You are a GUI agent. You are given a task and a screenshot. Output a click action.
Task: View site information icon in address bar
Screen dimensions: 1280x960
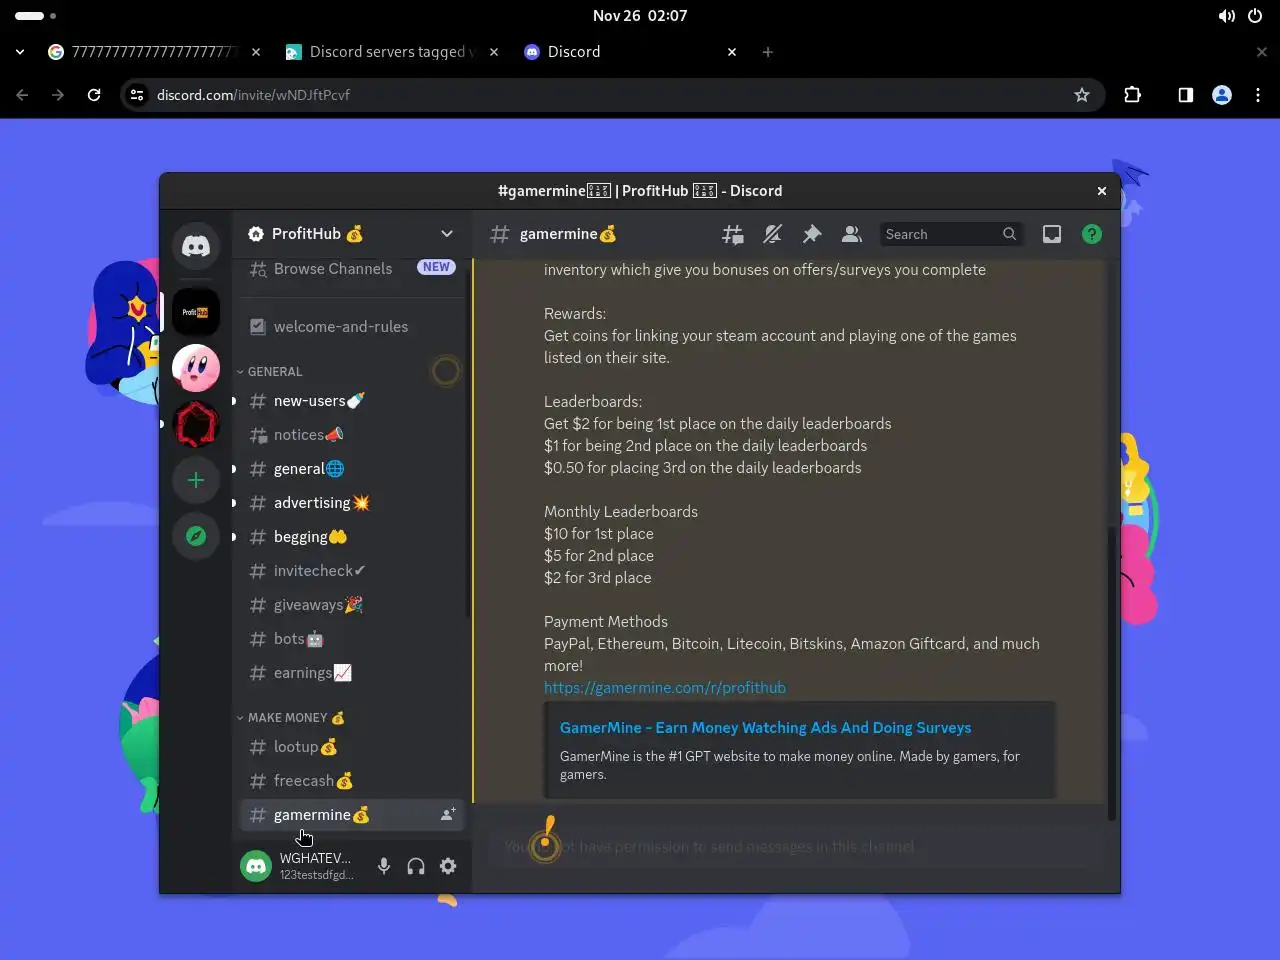[137, 95]
